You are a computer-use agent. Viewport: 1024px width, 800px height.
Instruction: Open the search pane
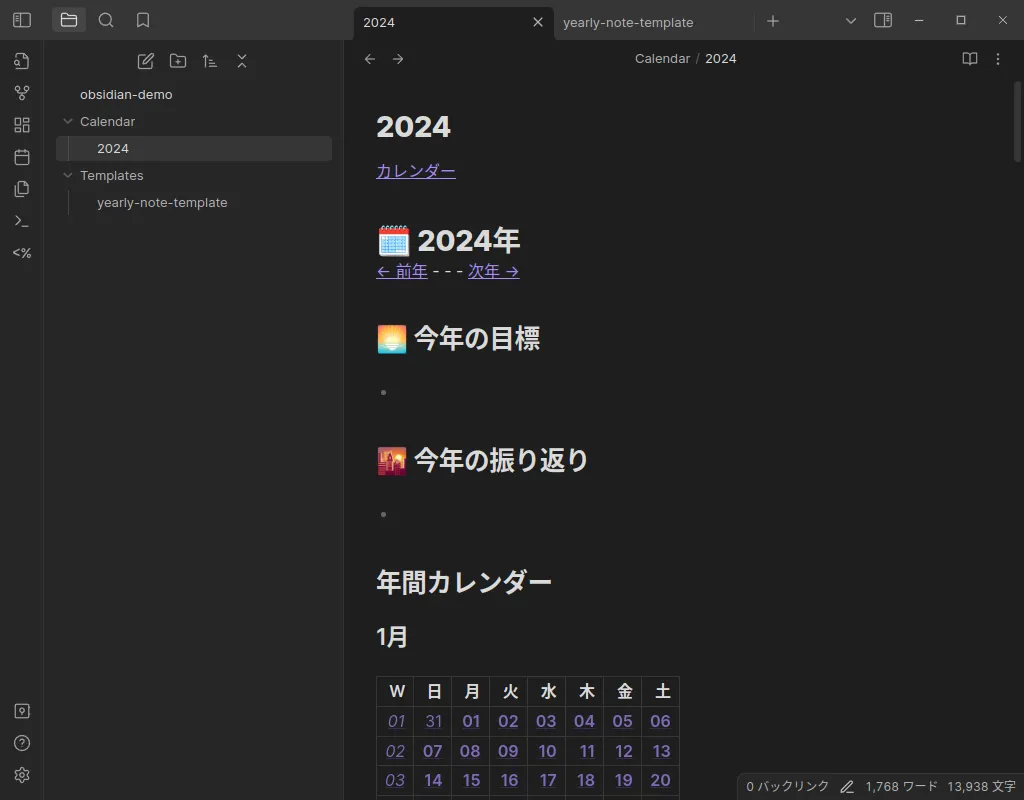pyautogui.click(x=106, y=20)
